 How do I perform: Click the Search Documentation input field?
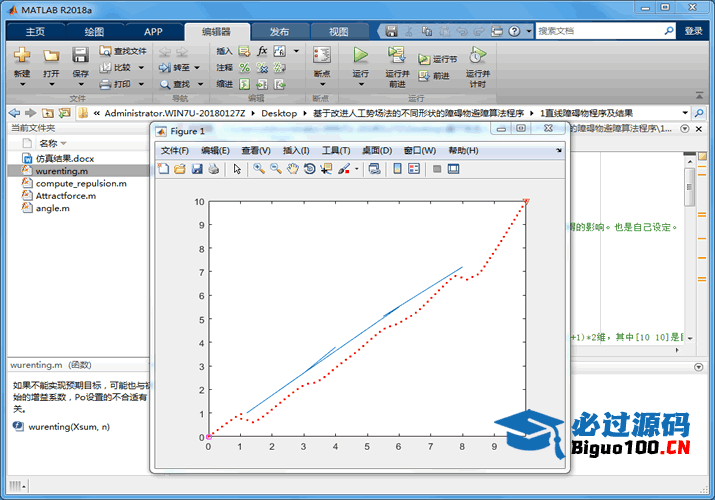603,31
